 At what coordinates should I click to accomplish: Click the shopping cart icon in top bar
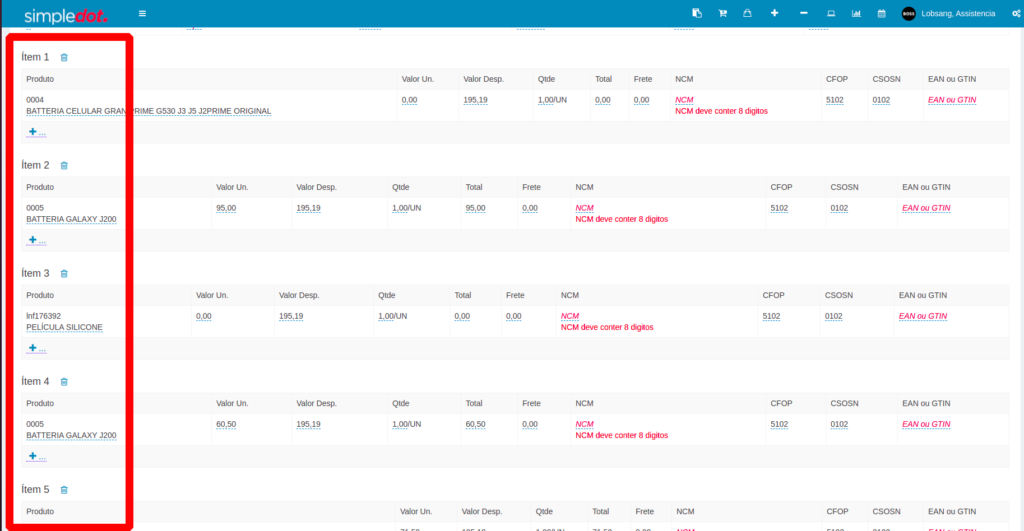(x=722, y=13)
